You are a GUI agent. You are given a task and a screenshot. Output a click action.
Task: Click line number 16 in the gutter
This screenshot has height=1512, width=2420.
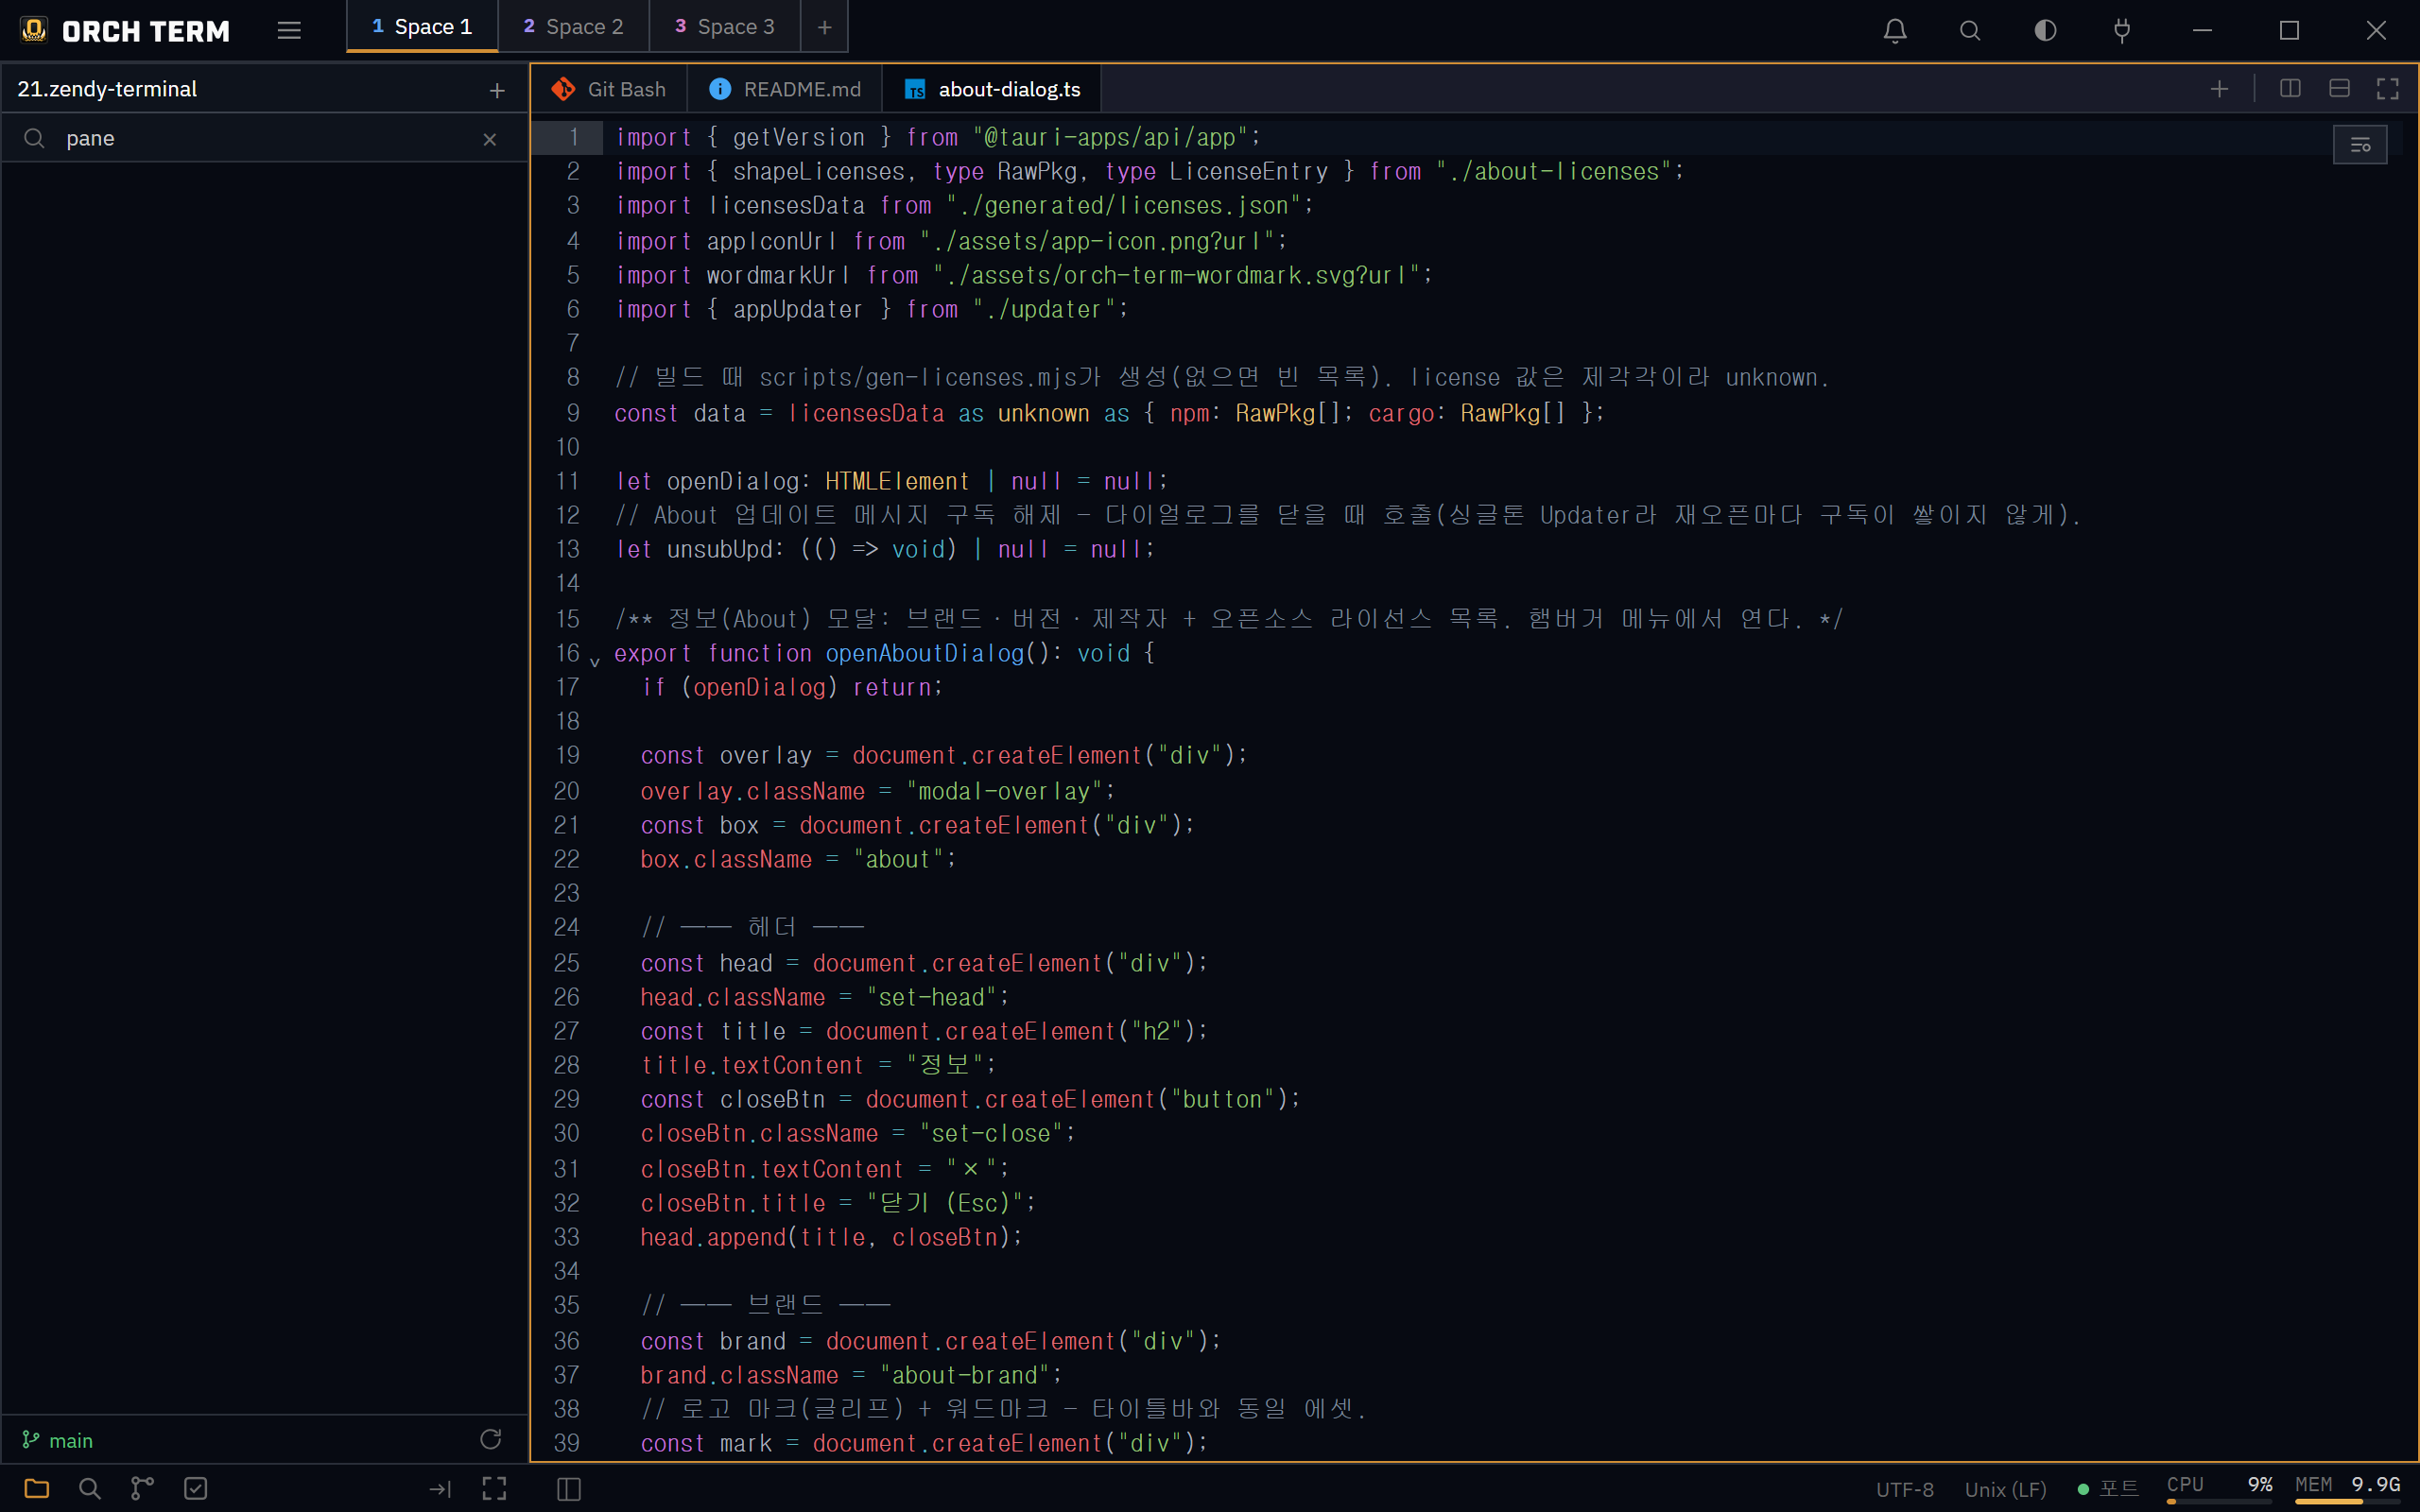pyautogui.click(x=568, y=653)
